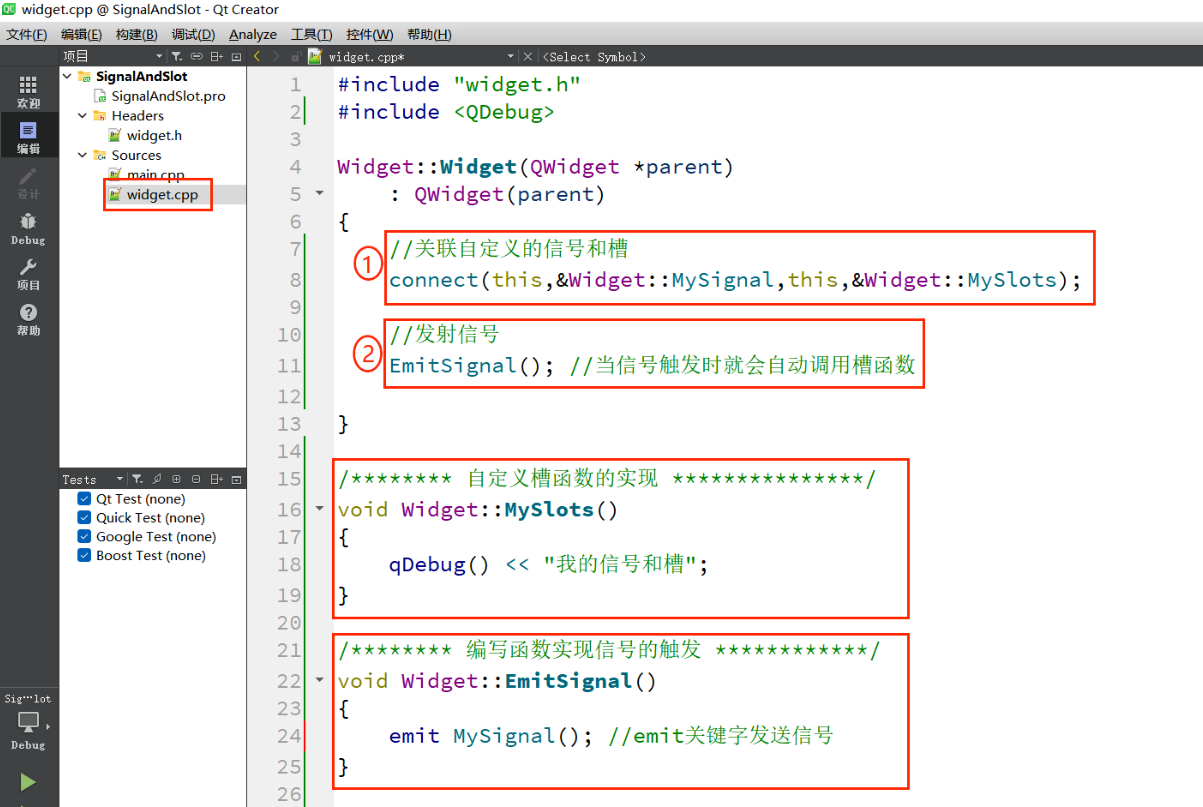Click the split icon in Tests panel header

pyautogui.click(x=216, y=479)
